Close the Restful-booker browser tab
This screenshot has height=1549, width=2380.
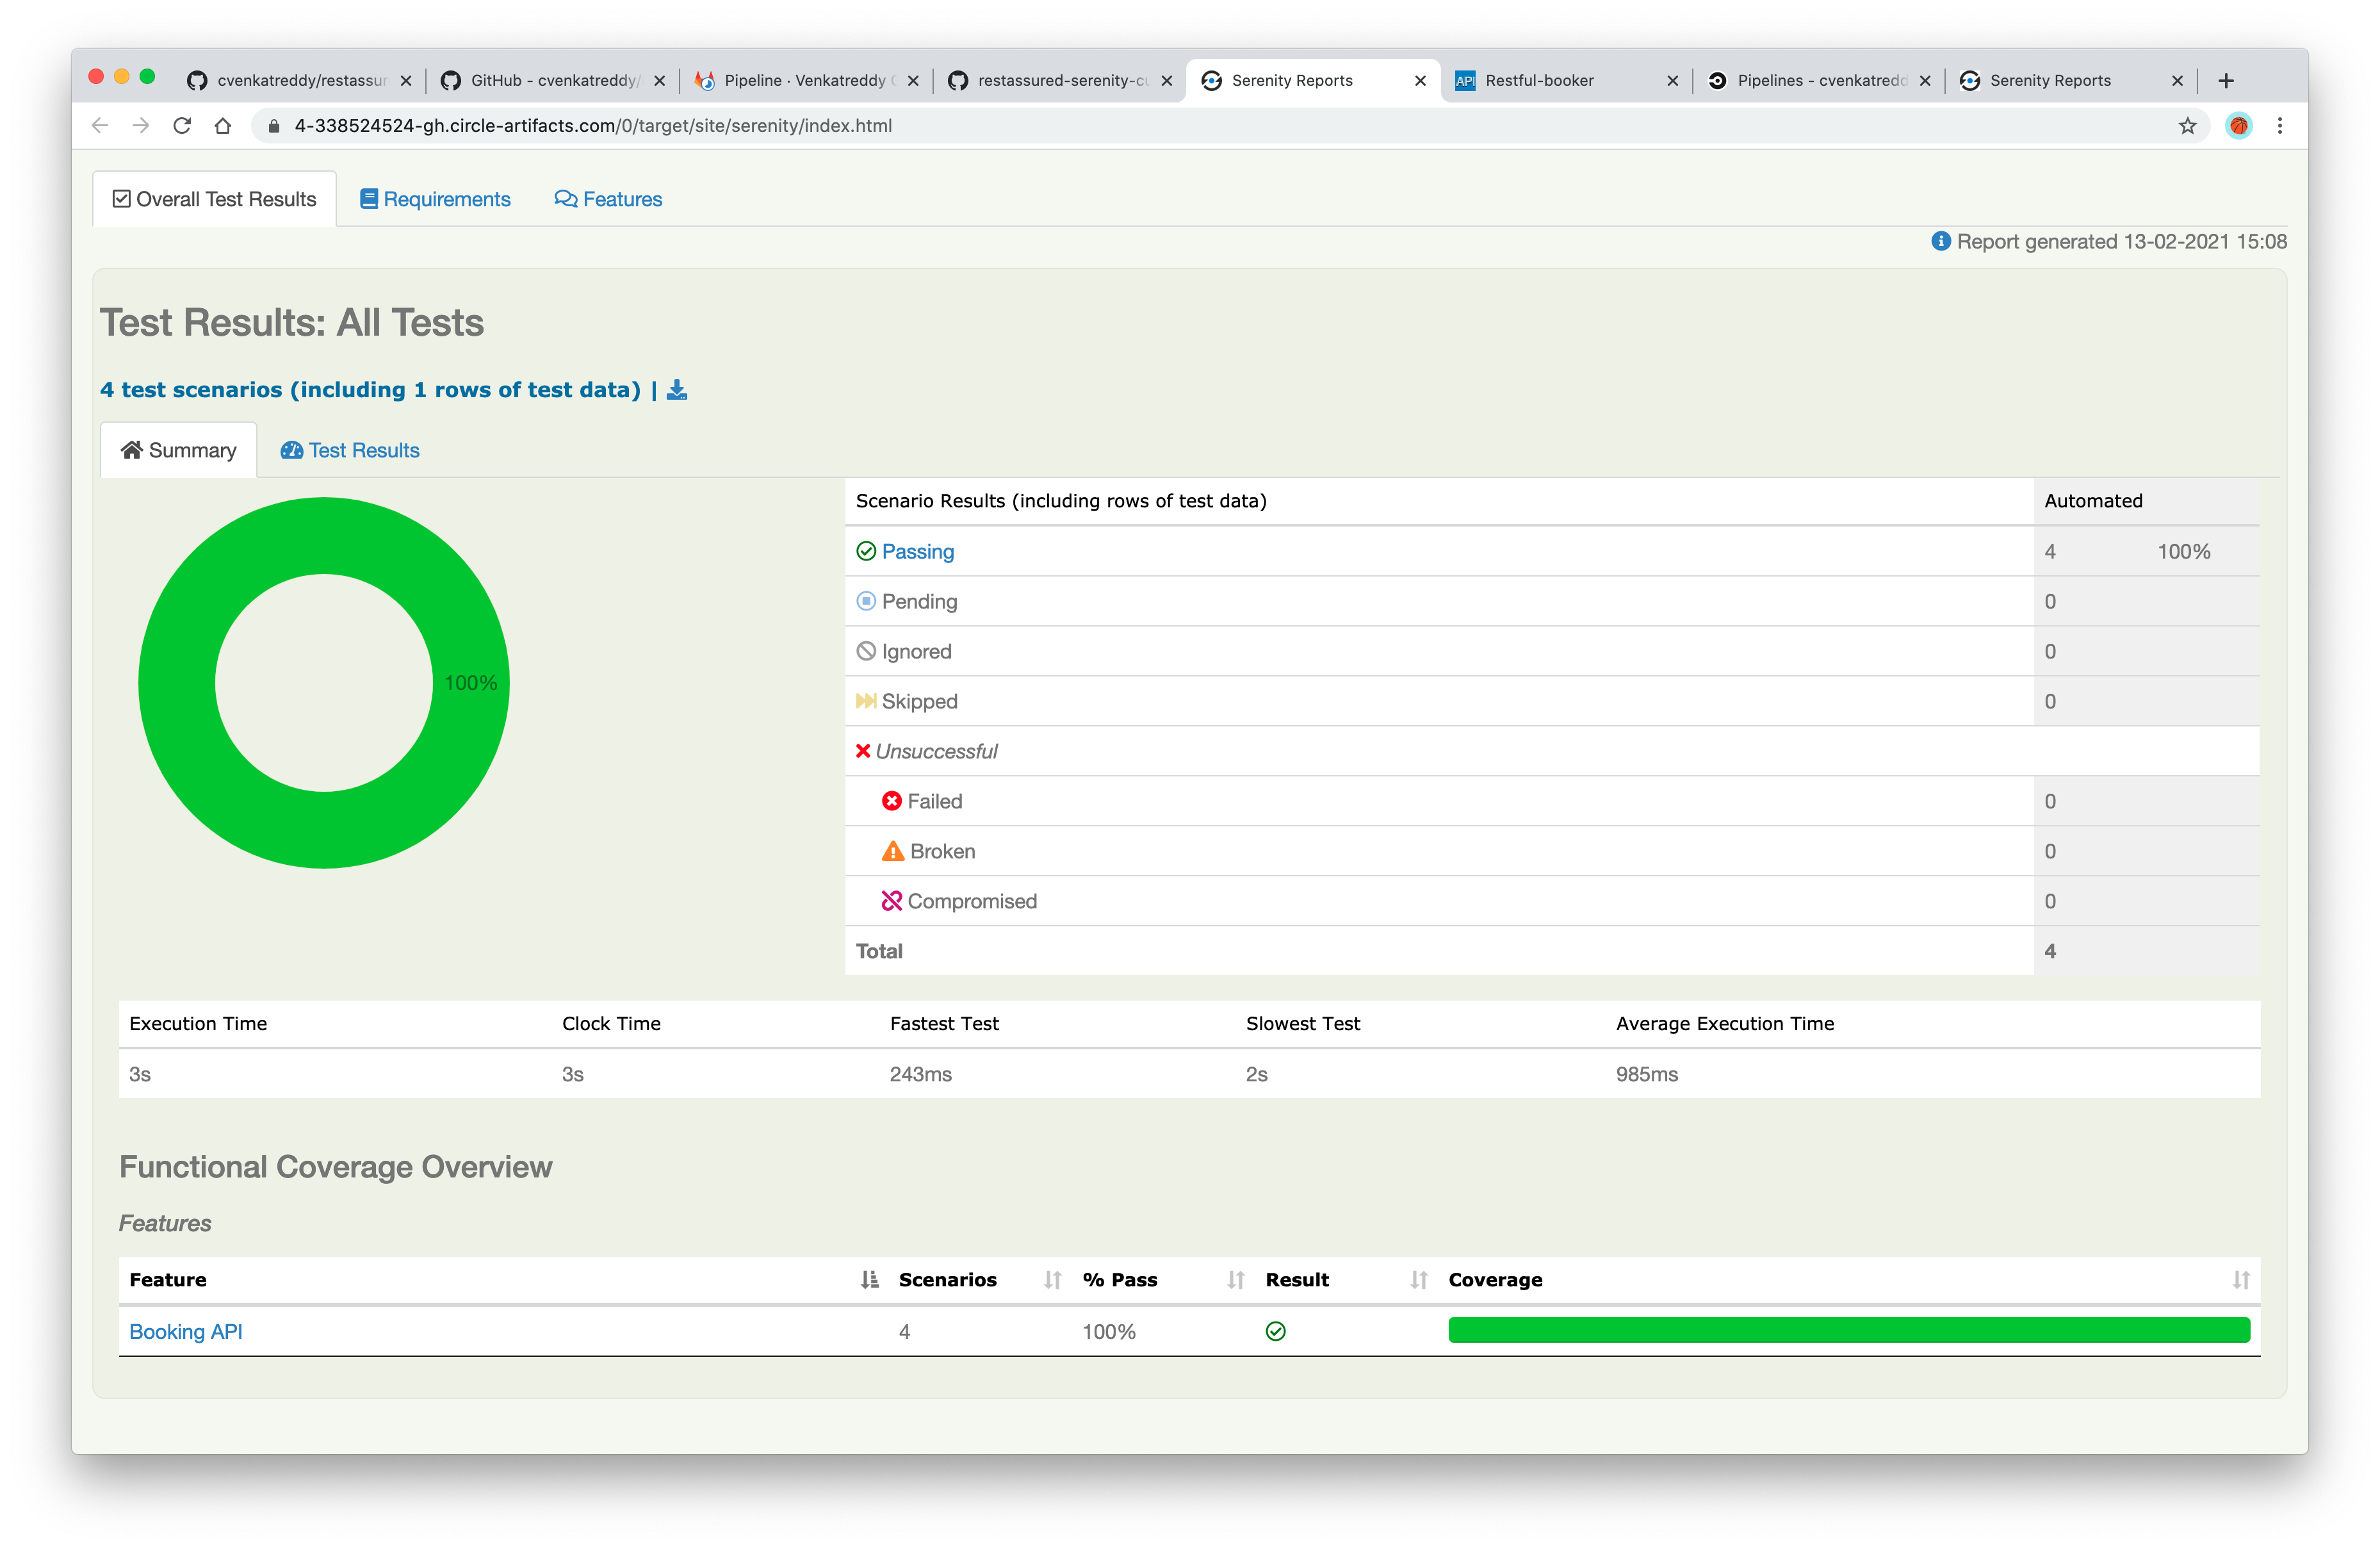[1672, 81]
